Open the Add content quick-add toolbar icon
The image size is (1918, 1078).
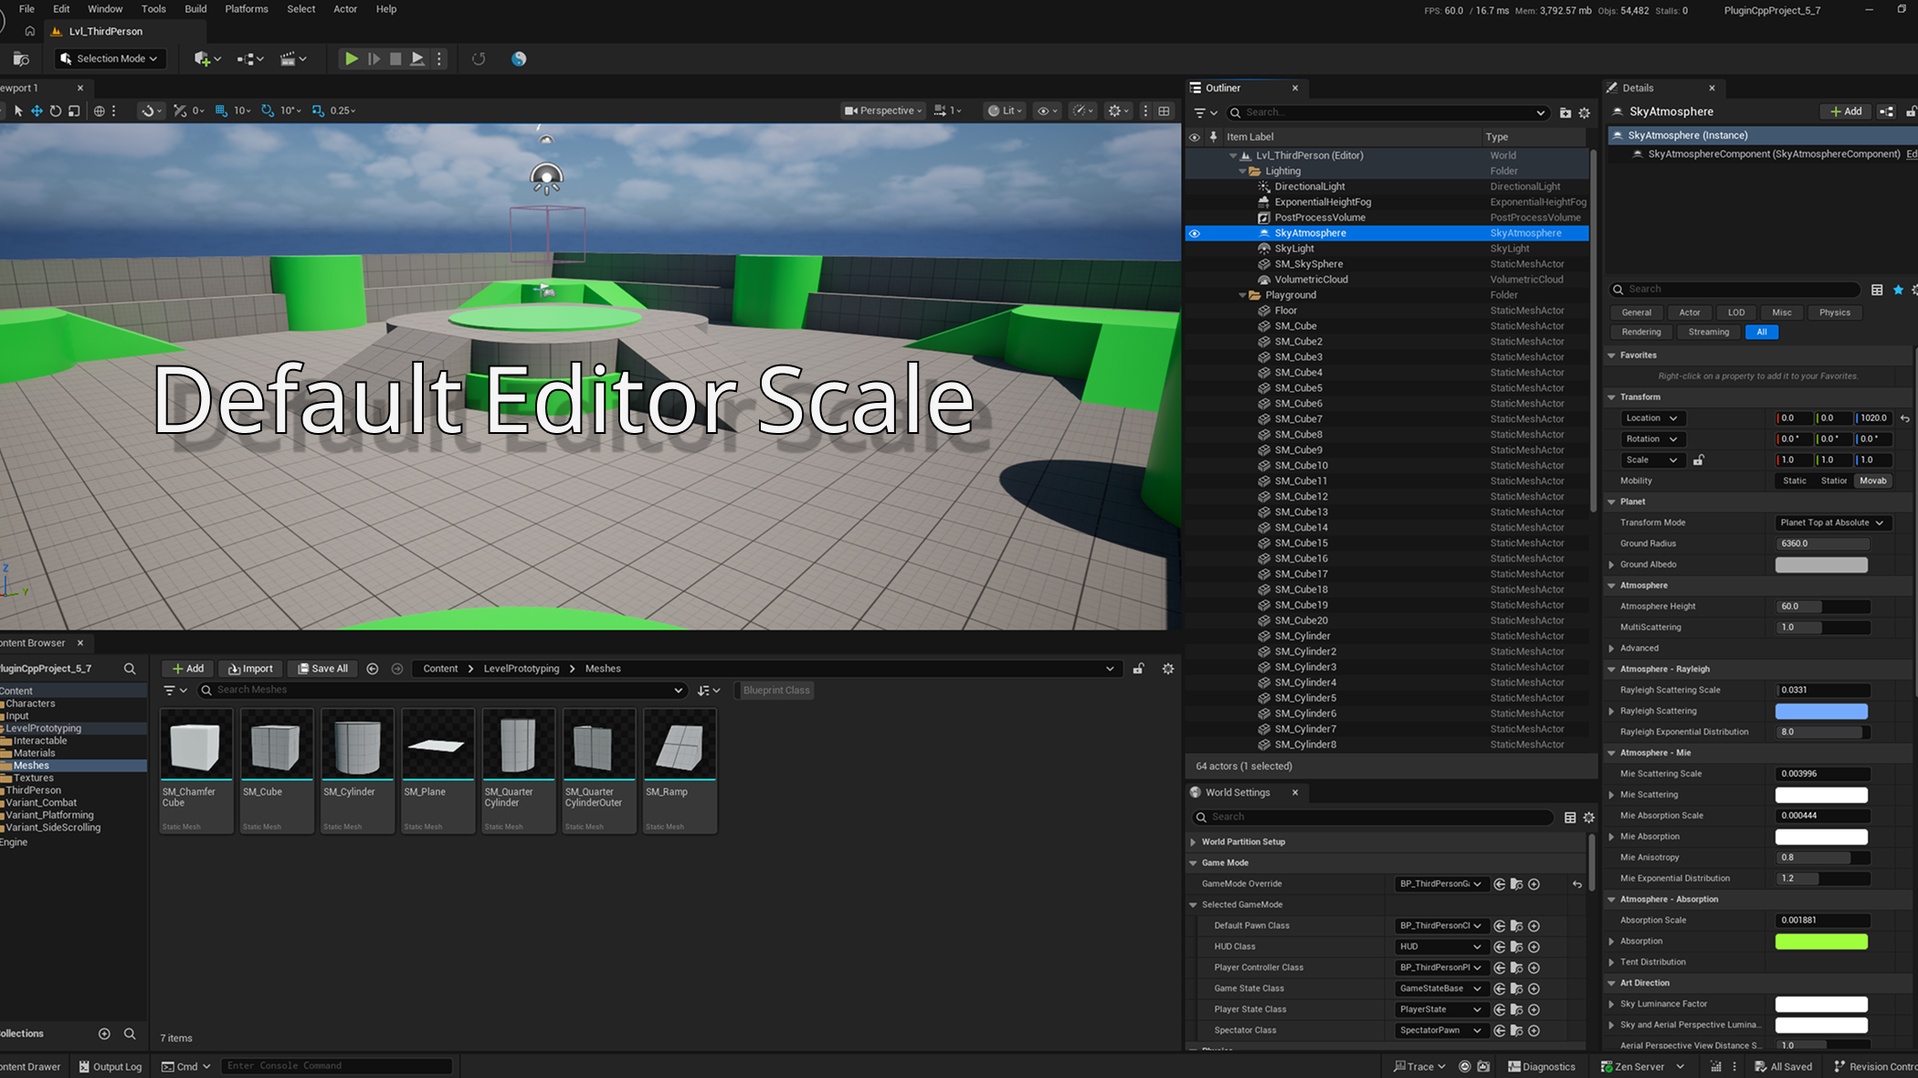207,59
